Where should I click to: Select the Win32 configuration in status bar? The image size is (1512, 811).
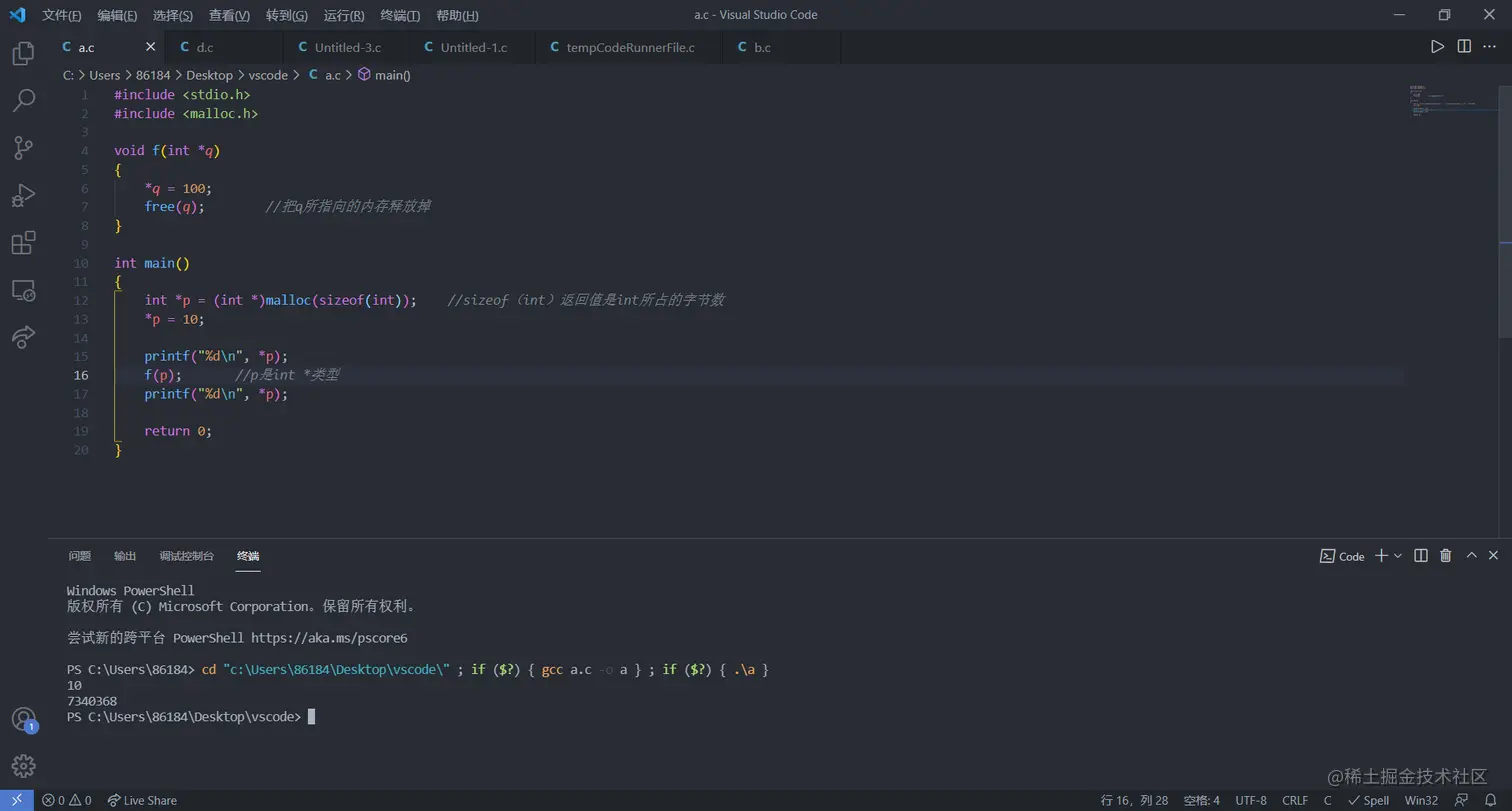pos(1421,800)
